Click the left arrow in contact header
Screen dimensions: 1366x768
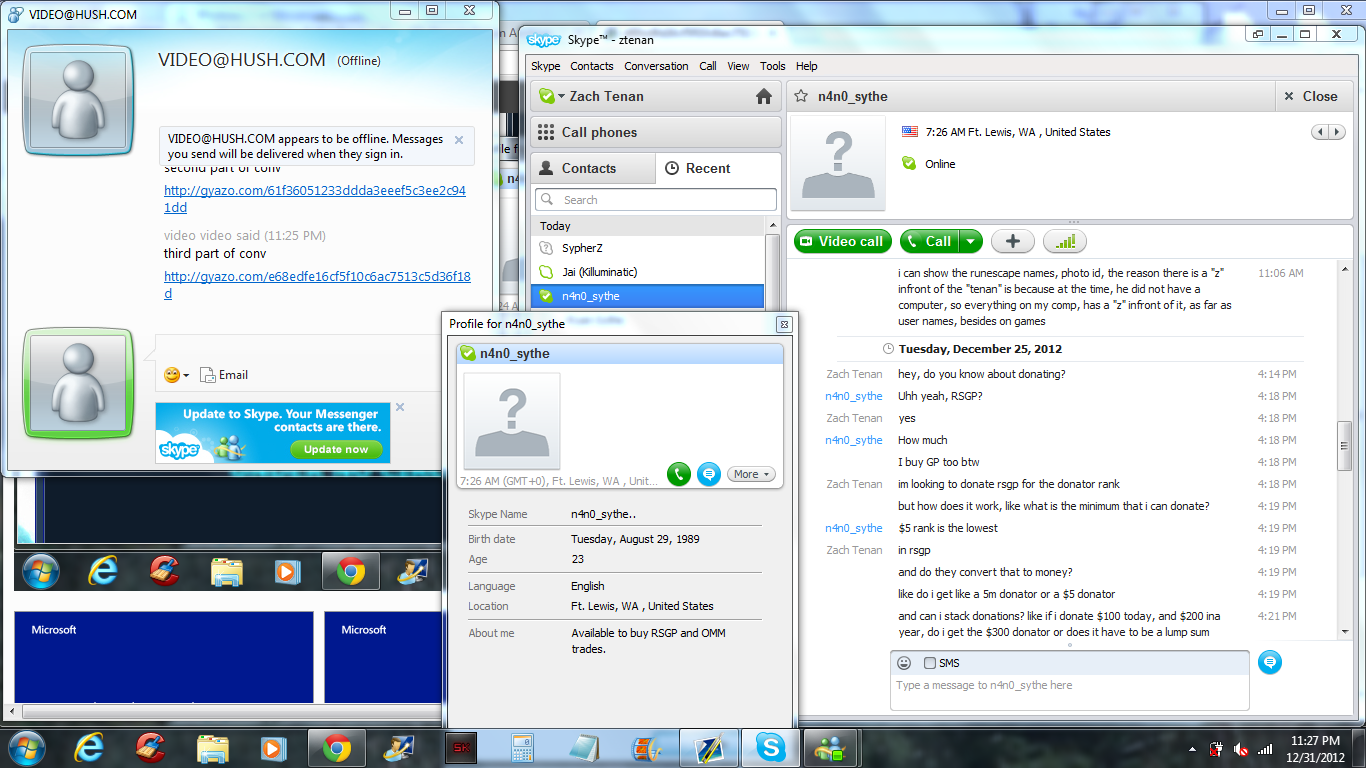tap(1321, 132)
